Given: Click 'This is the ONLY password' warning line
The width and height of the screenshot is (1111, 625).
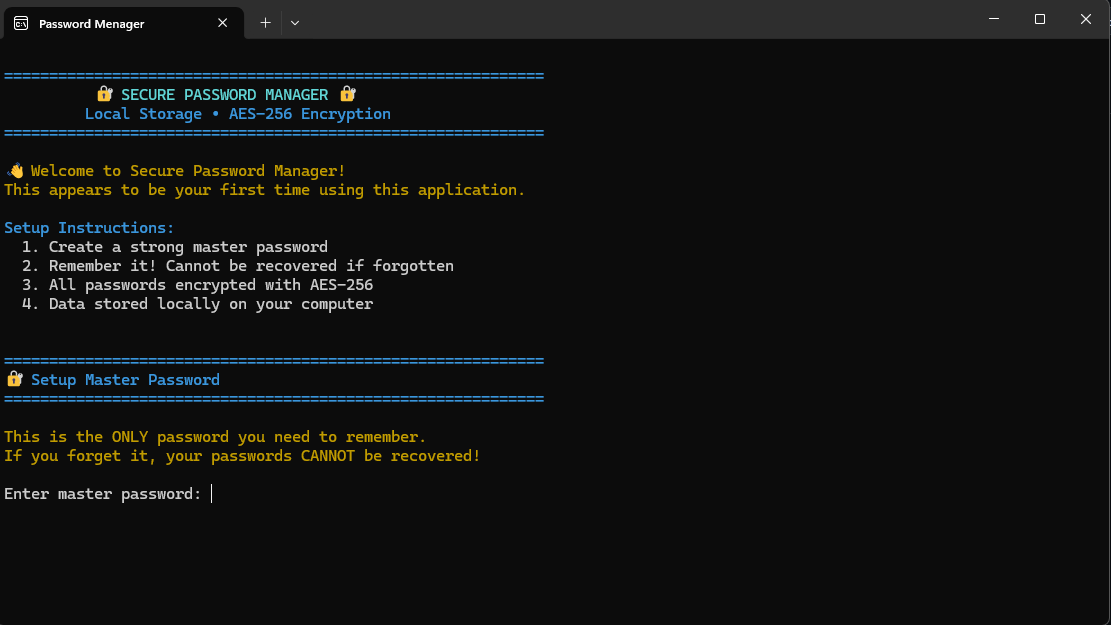Looking at the screenshot, I should click(x=215, y=437).
